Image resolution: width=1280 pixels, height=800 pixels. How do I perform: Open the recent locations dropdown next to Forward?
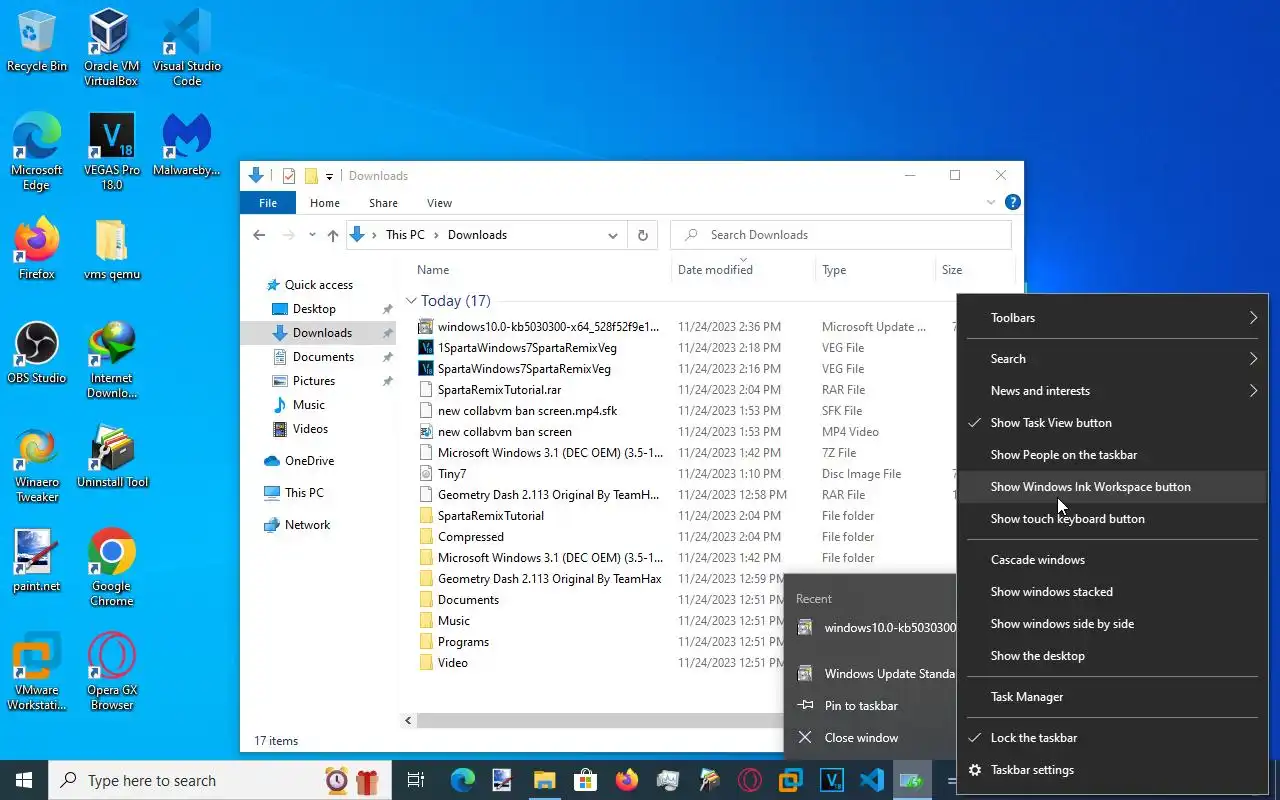312,235
